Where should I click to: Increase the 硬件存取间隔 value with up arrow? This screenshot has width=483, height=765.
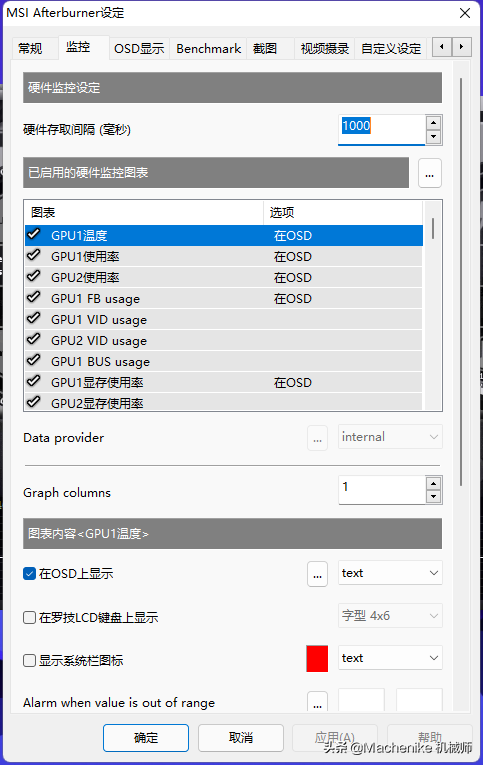point(433,122)
